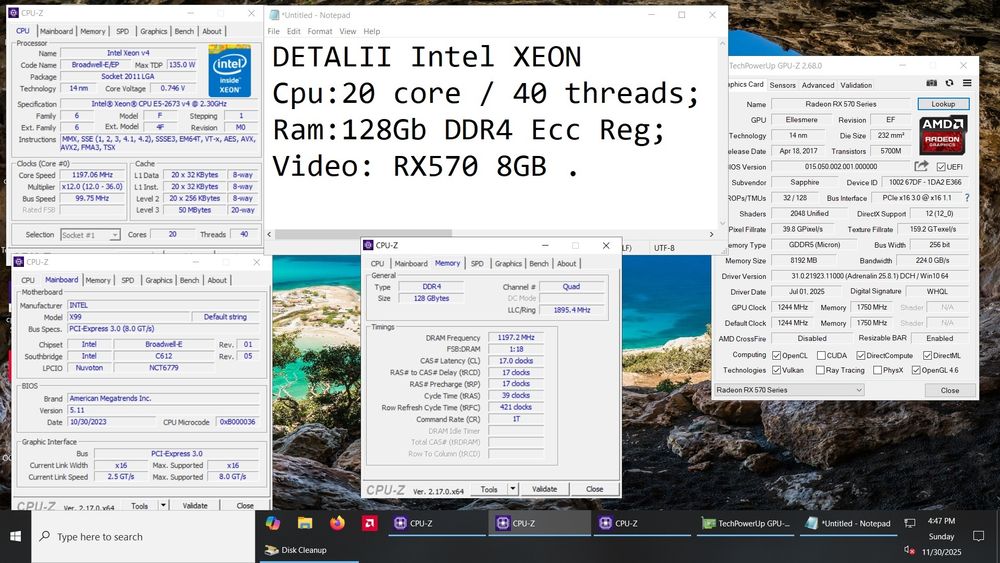The width and height of the screenshot is (1000, 563).
Task: Click the Notepad horizontal scrollbar thumb
Action: pyautogui.click(x=364, y=234)
